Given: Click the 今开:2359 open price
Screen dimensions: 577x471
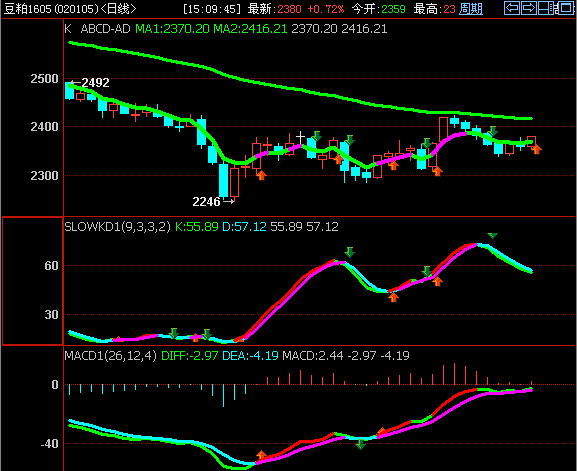Looking at the screenshot, I should pyautogui.click(x=379, y=9).
